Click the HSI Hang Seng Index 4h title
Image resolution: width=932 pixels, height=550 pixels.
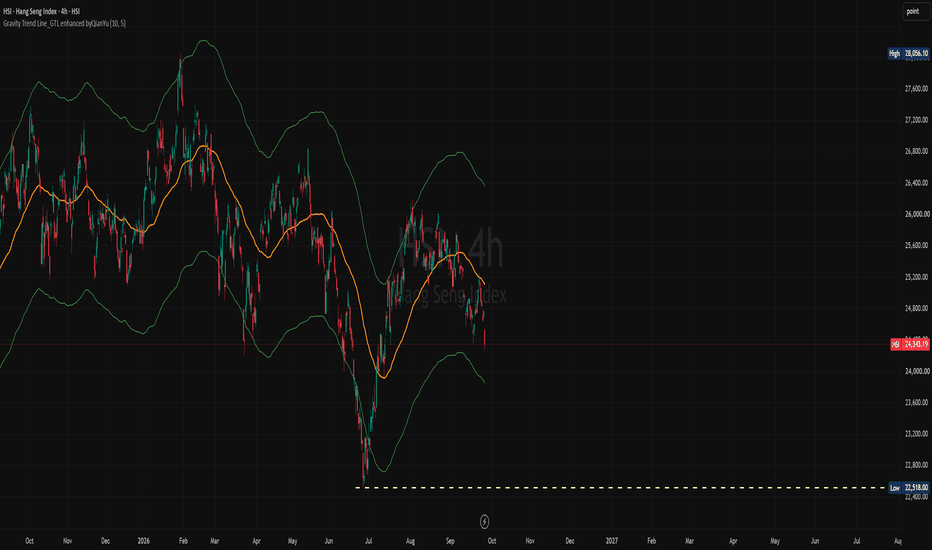point(42,11)
